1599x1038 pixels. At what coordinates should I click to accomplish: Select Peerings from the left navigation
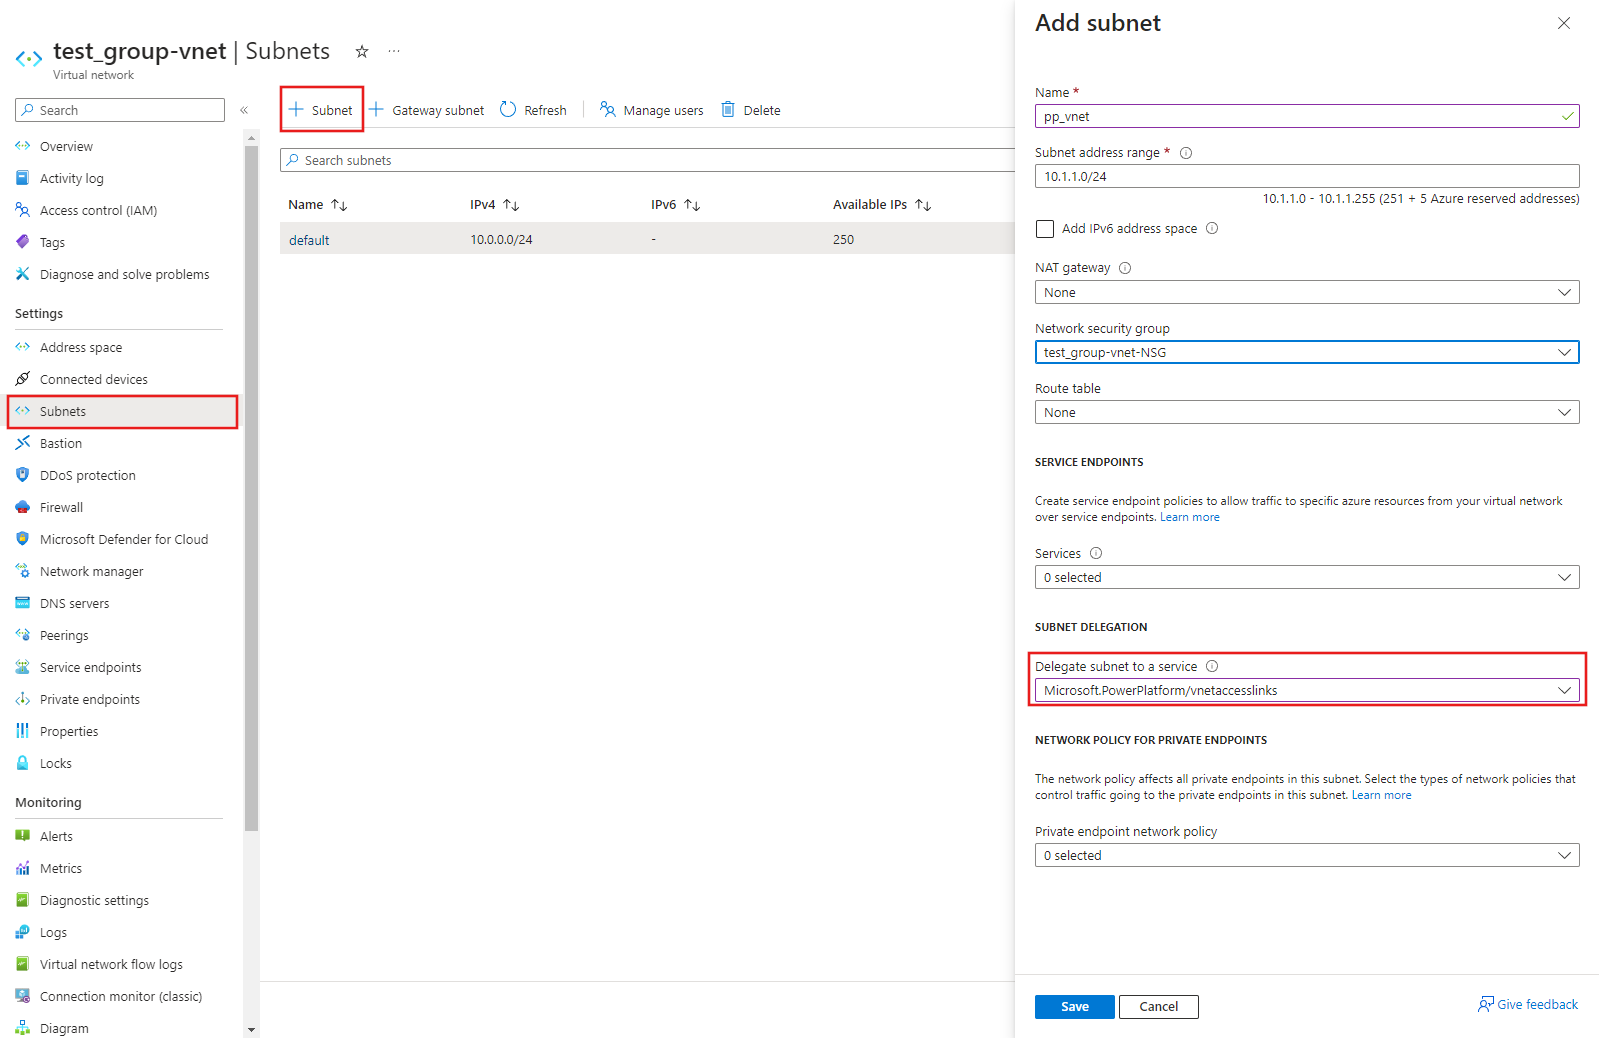tap(64, 635)
